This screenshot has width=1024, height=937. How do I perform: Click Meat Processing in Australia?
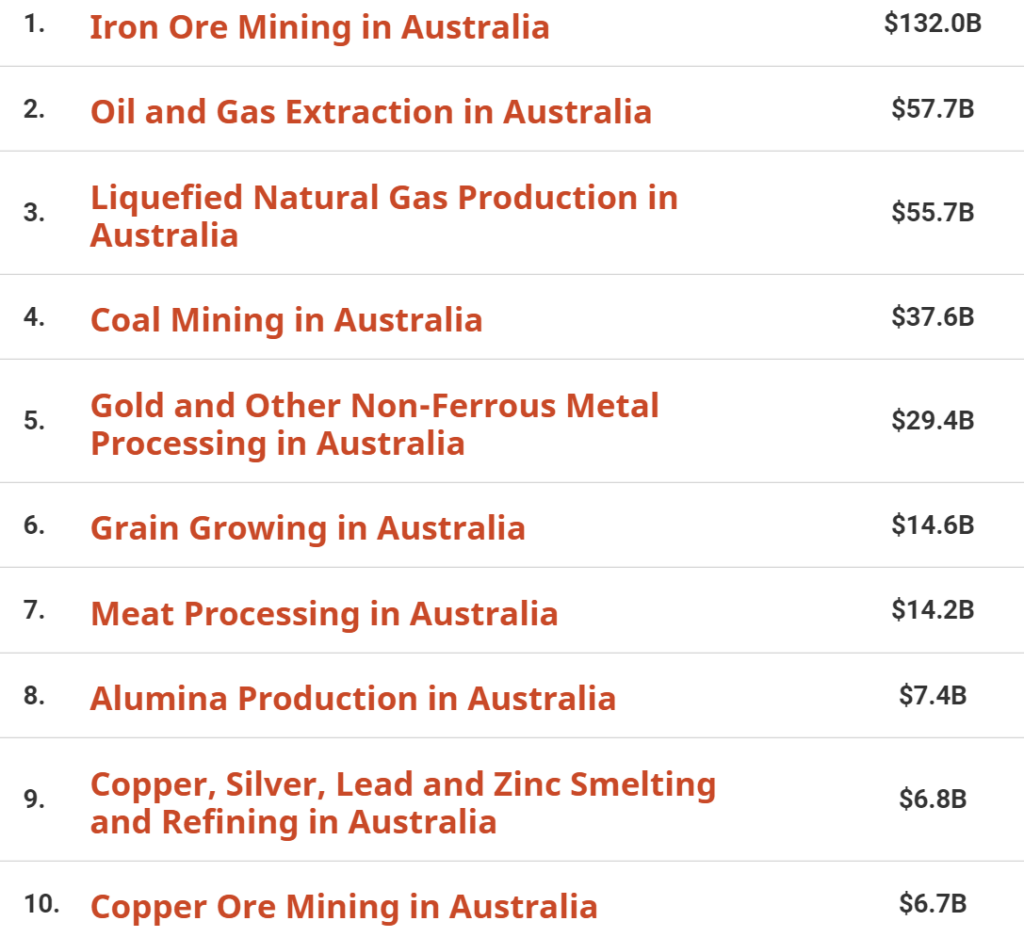324,613
